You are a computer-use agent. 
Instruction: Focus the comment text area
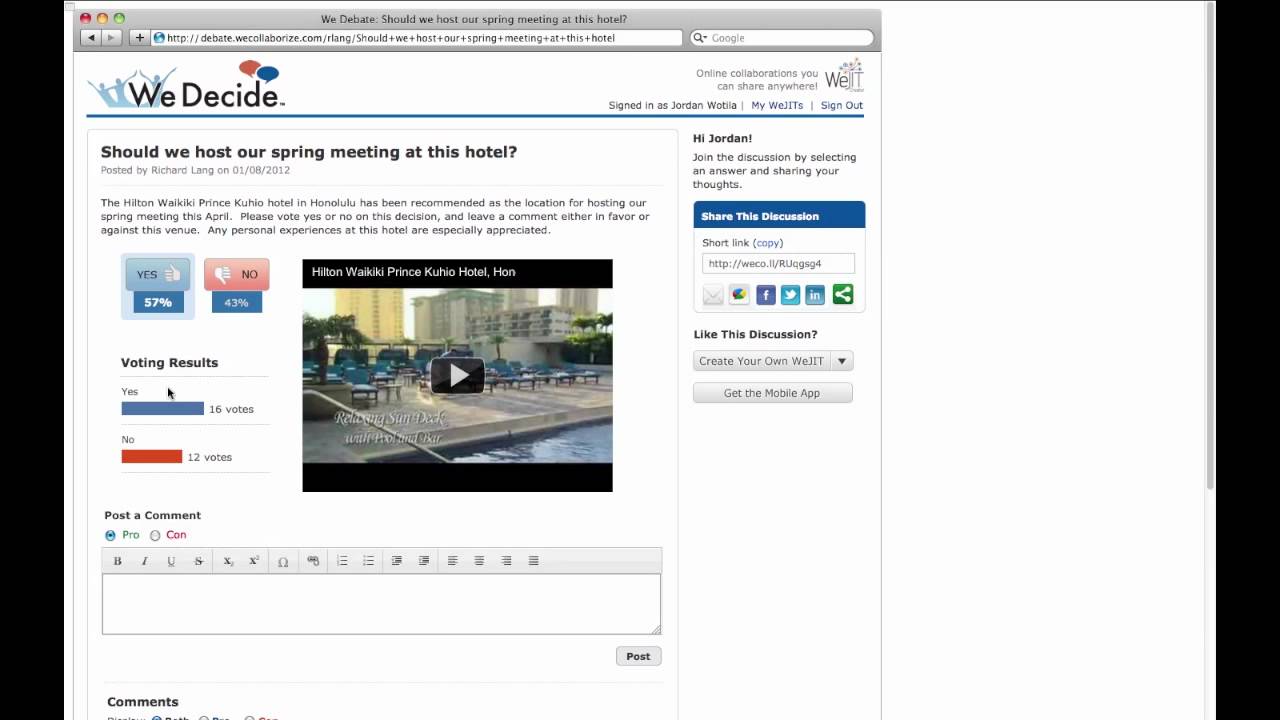coord(381,604)
